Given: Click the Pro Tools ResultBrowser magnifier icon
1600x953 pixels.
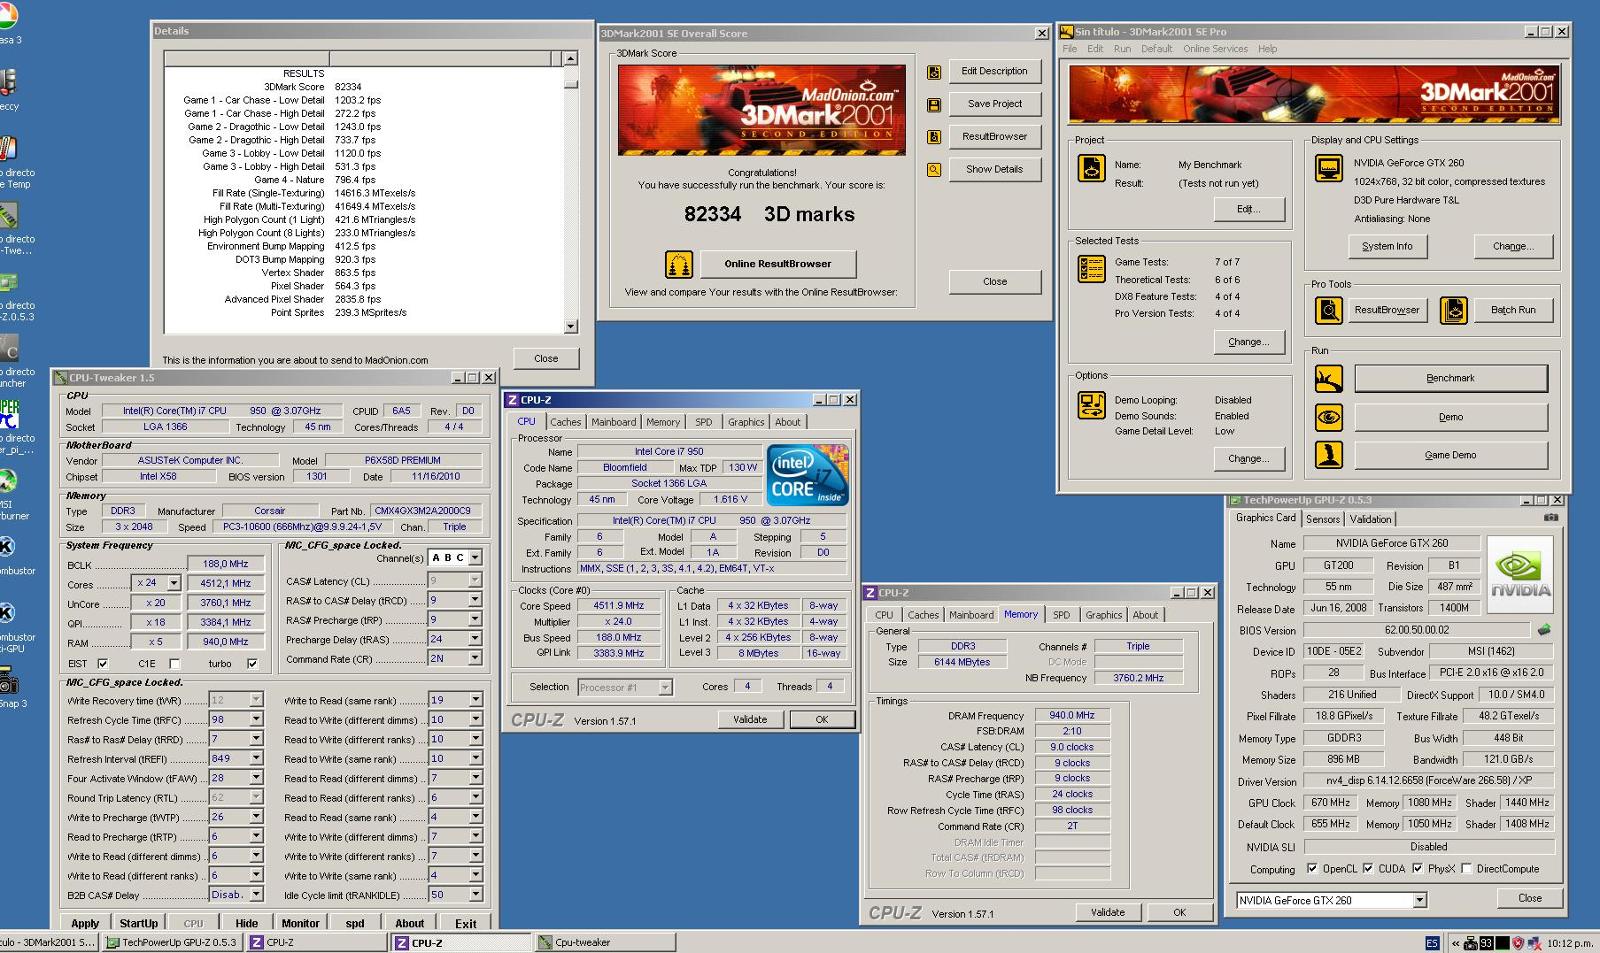Looking at the screenshot, I should tap(1329, 311).
